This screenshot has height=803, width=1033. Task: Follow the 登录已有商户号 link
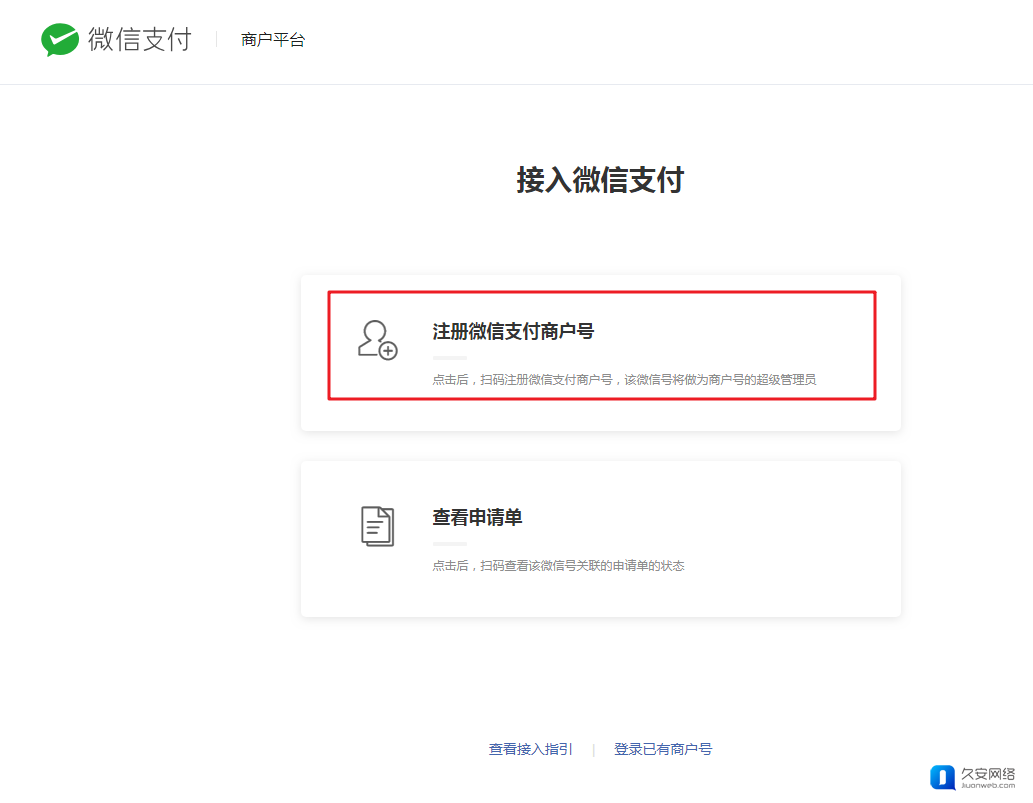click(x=663, y=749)
